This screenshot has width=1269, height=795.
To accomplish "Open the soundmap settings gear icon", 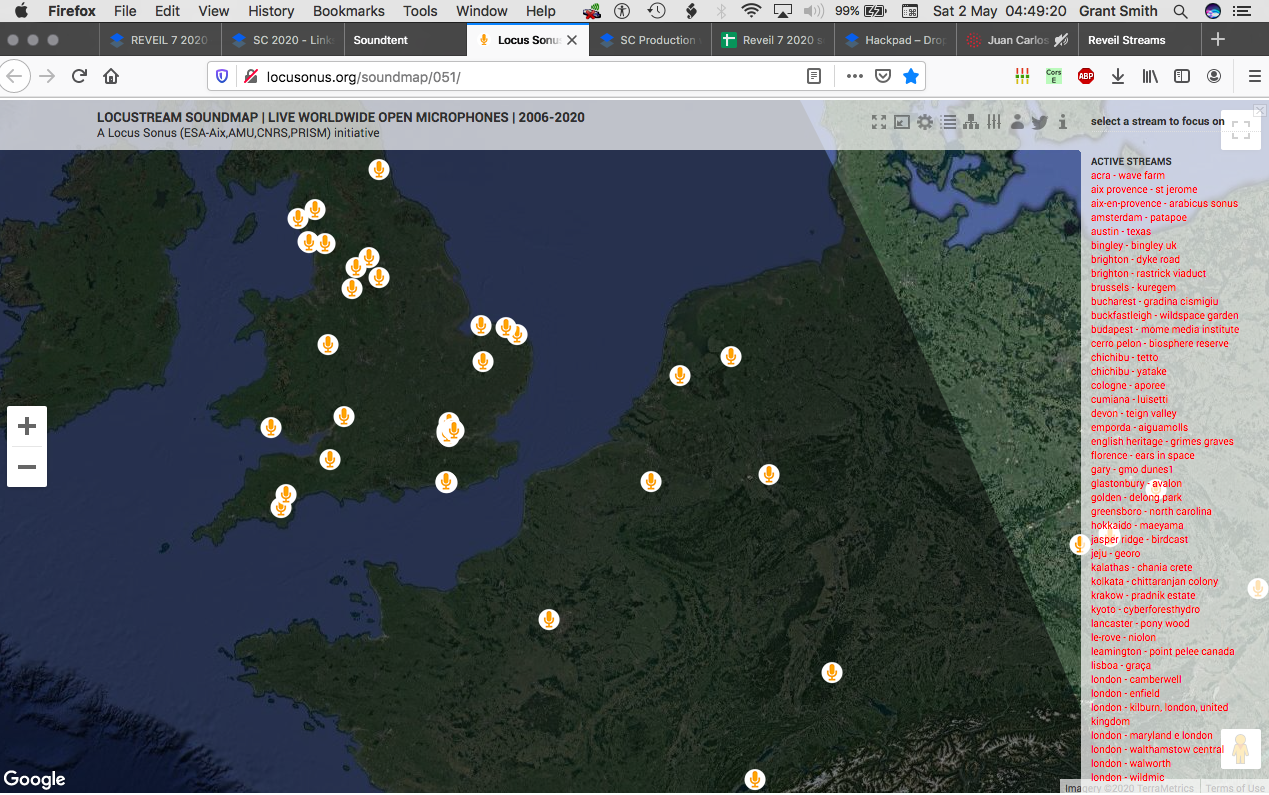I will (x=925, y=122).
